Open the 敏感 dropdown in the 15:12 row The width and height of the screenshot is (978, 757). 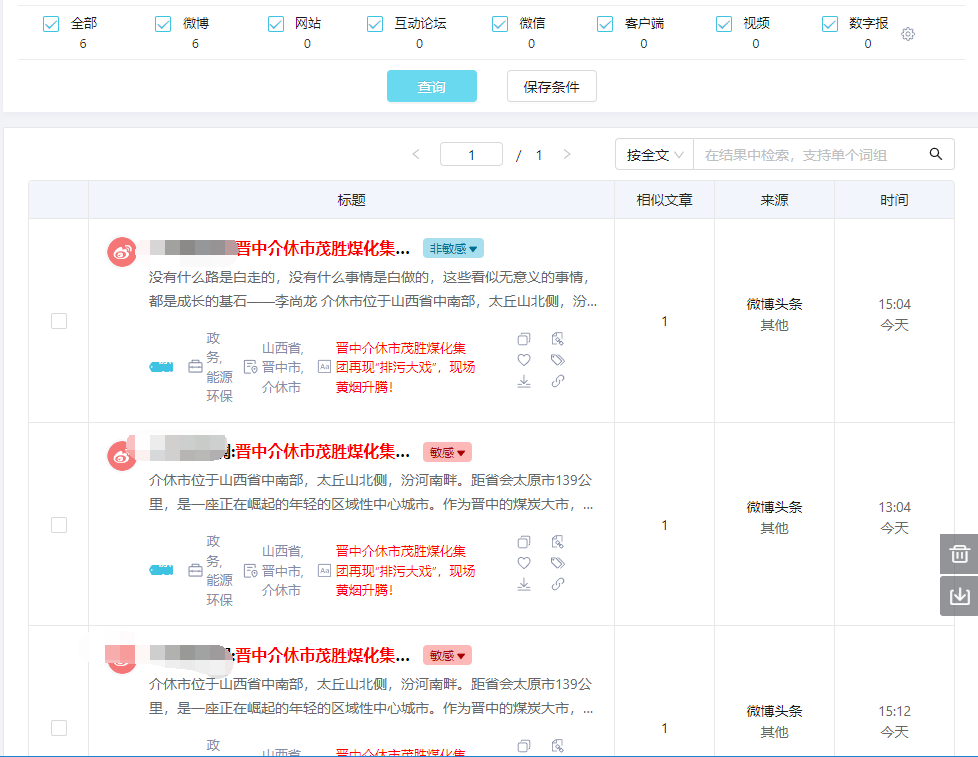coord(447,655)
